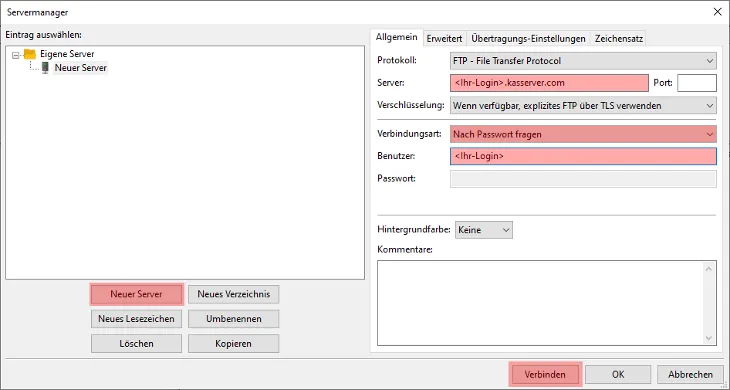Open the Übertragungs-Einstellungen tab
This screenshot has width=730, height=390.
pos(528,39)
